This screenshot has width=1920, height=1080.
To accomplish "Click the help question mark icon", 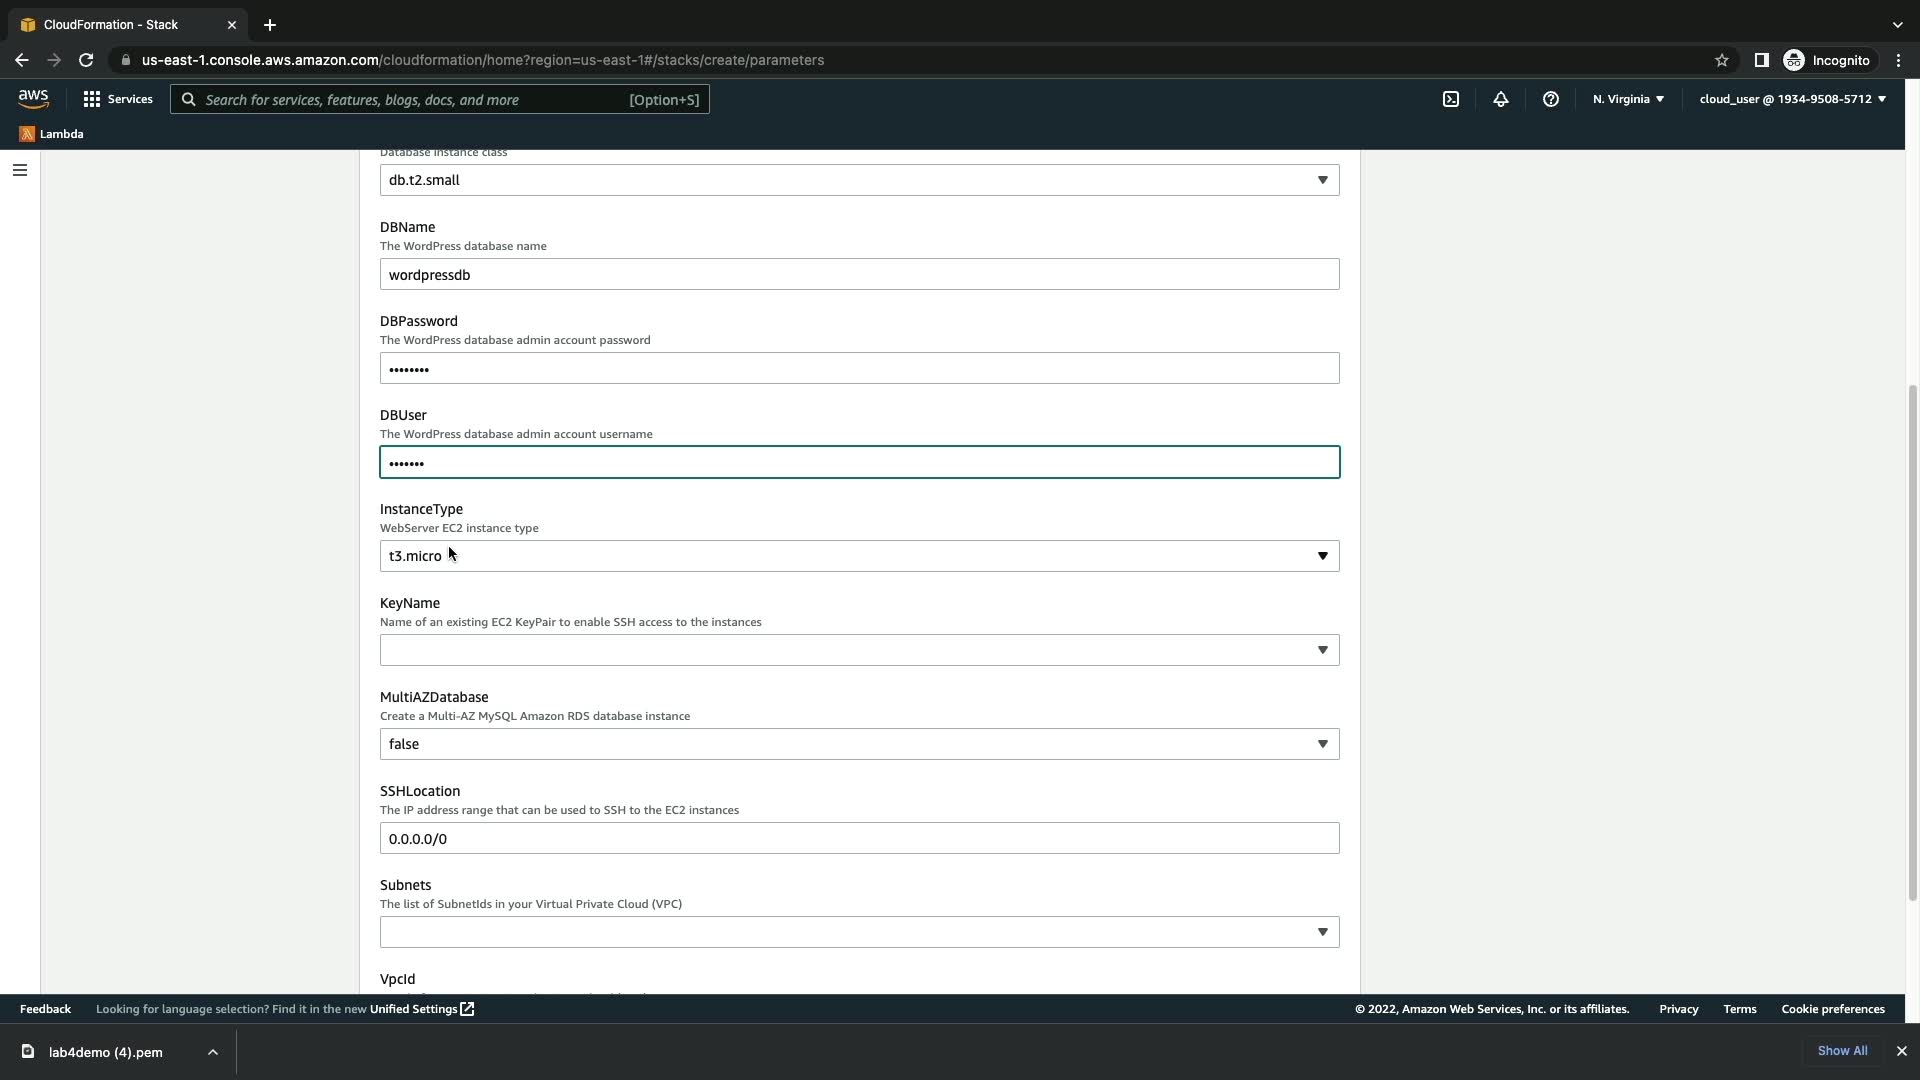I will [1551, 99].
